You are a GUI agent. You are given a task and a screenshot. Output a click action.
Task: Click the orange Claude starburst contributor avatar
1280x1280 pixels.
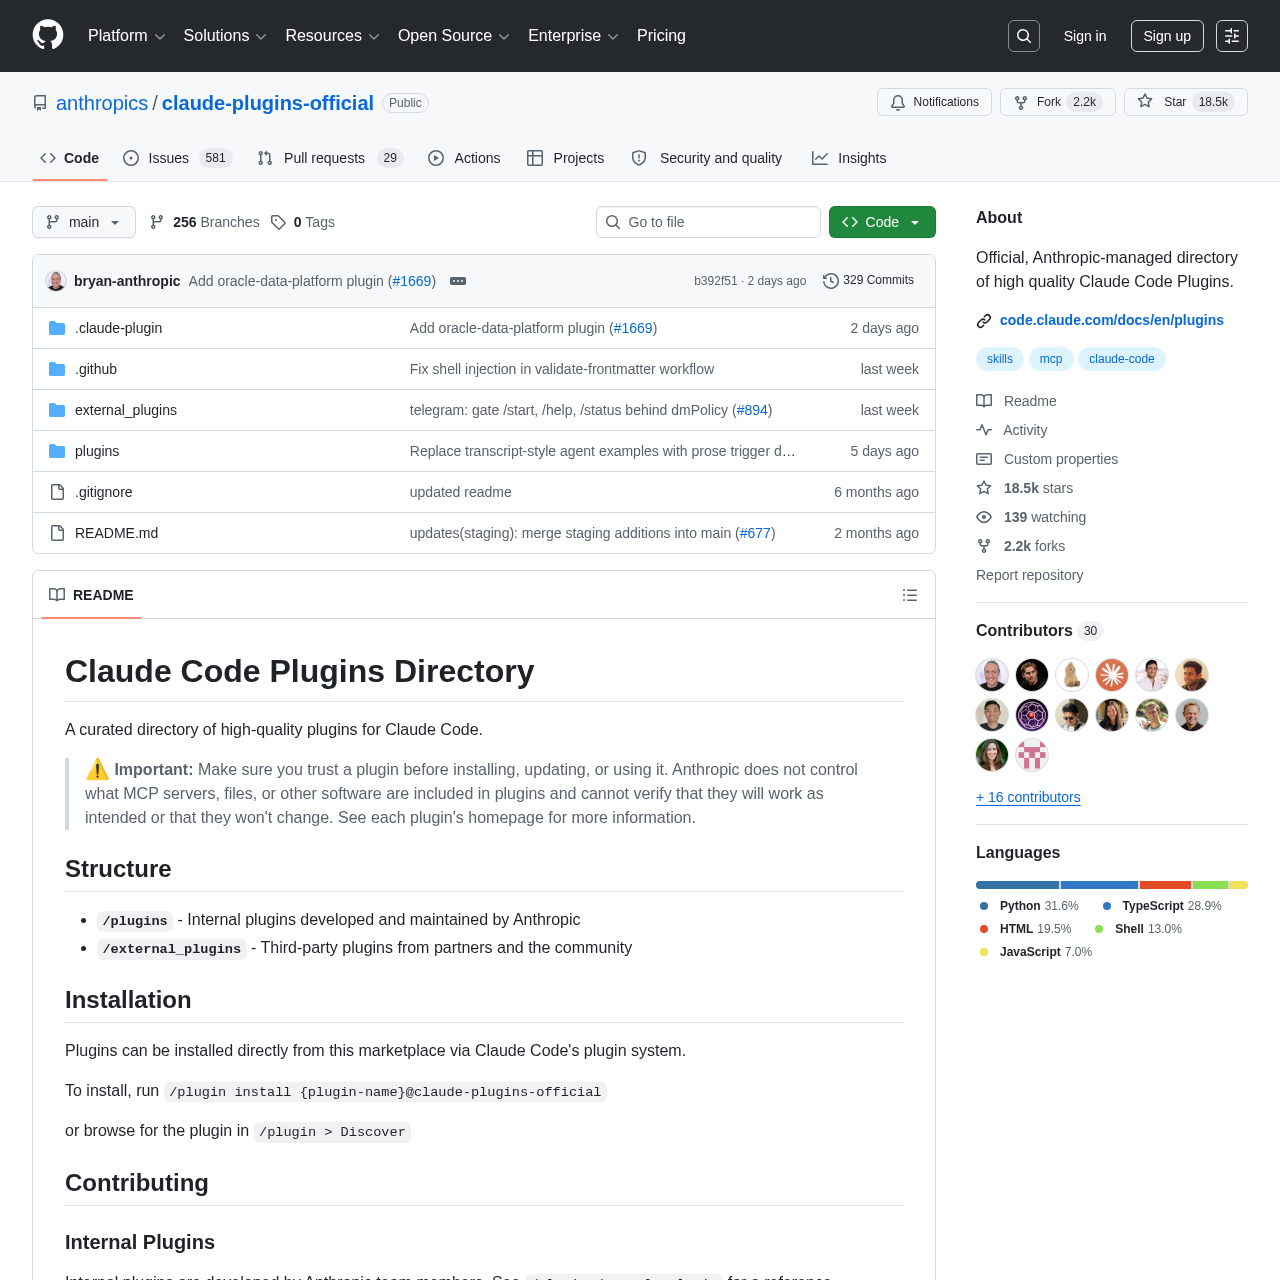tap(1112, 675)
